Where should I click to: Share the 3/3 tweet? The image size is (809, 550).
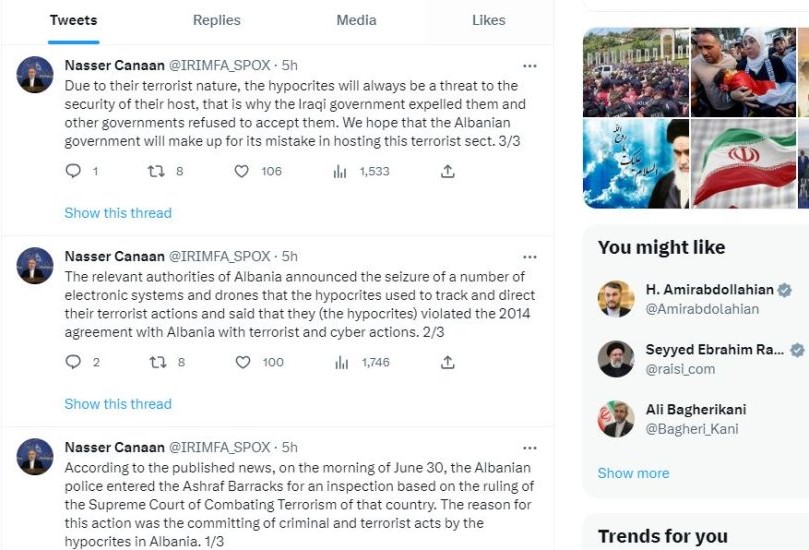[447, 171]
